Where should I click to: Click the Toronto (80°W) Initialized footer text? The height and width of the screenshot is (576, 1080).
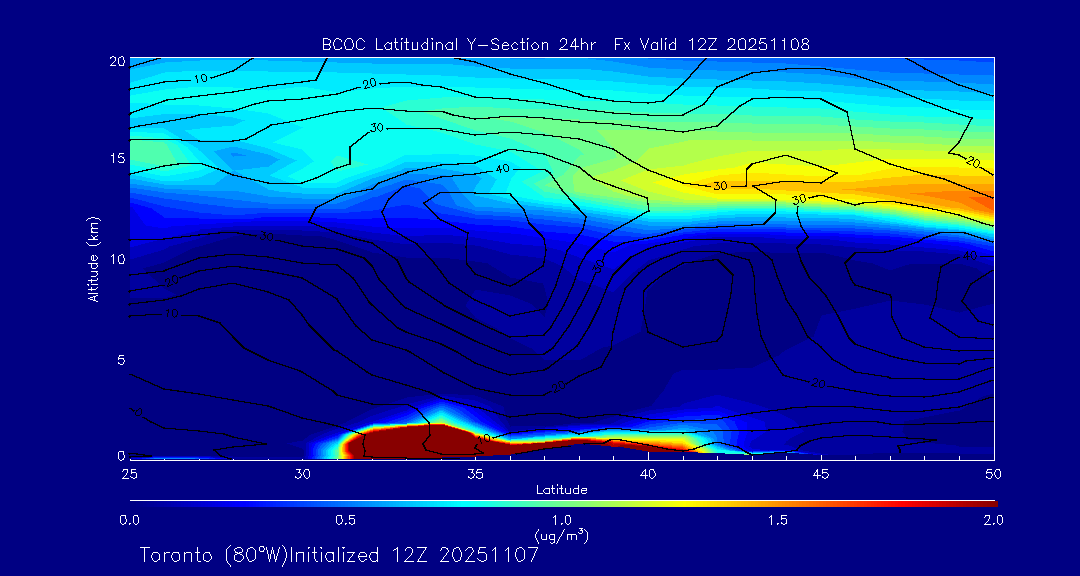click(339, 555)
